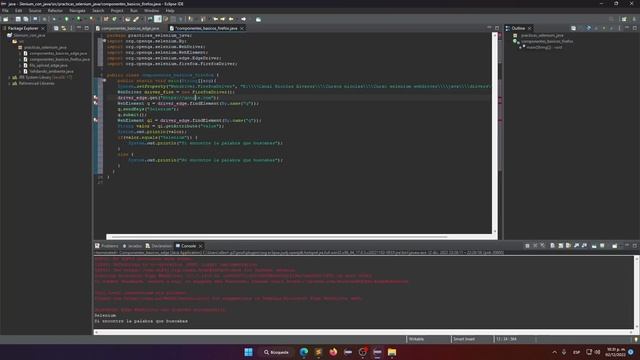This screenshot has height=360, width=640.
Task: Click Remove All Terminated Launches in Console
Action: tap(543, 246)
